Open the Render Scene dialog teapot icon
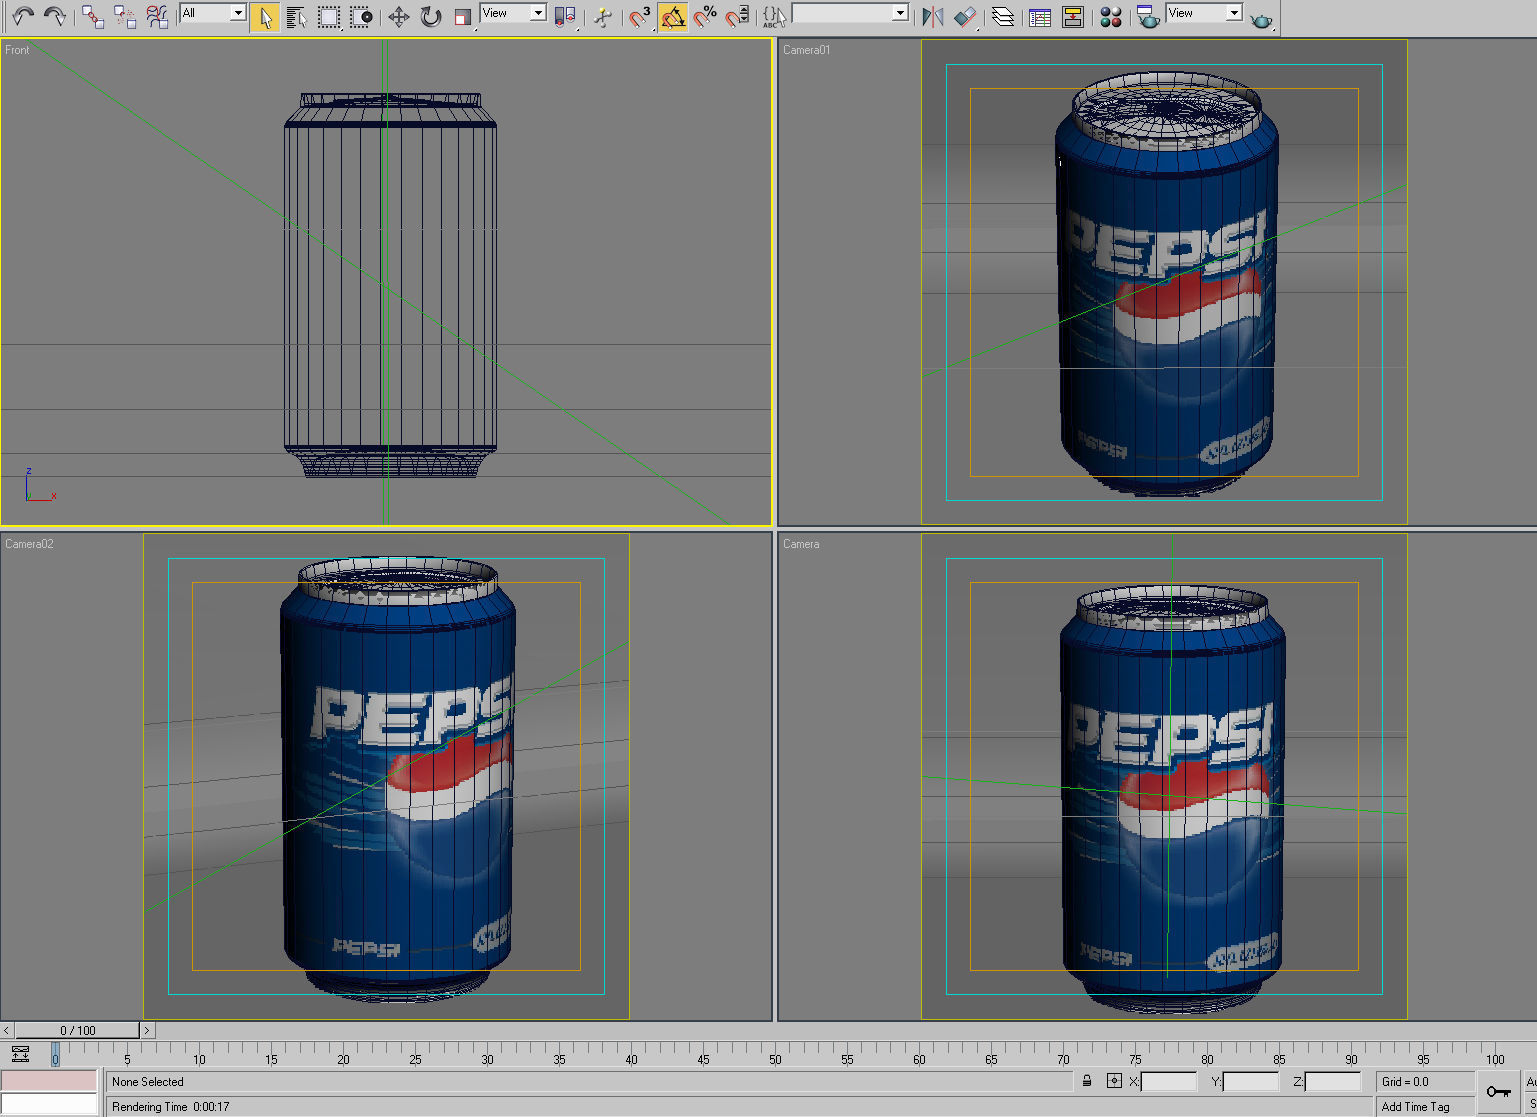Viewport: 1537px width, 1117px height. click(x=1148, y=17)
